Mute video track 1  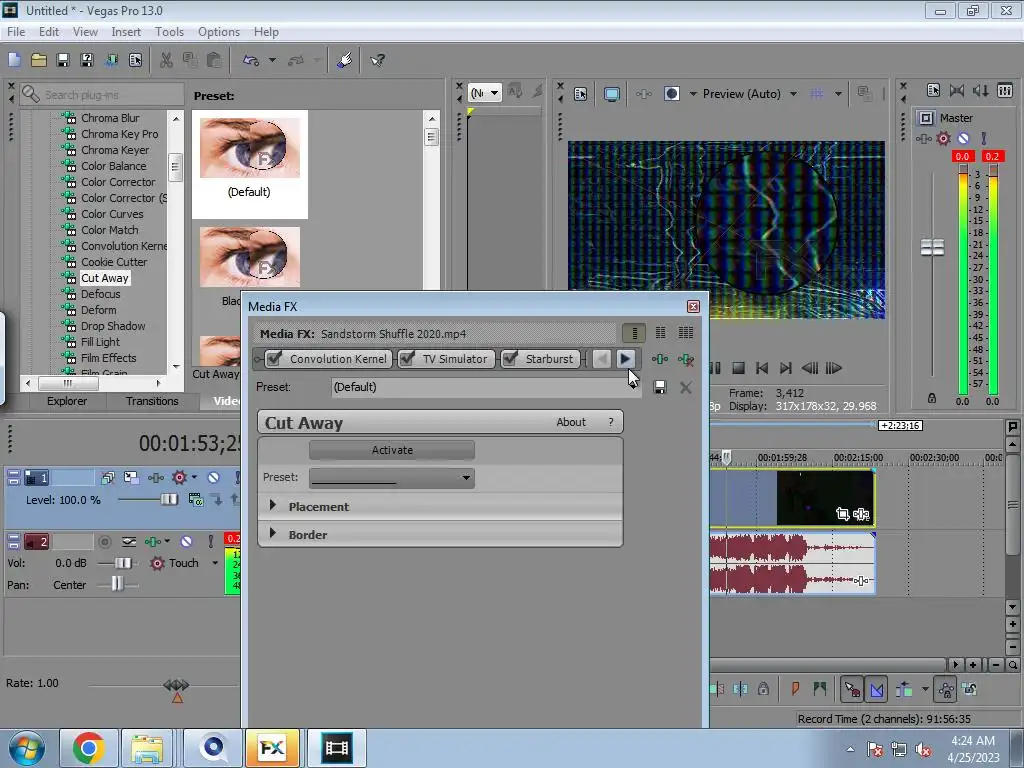pyautogui.click(x=213, y=478)
